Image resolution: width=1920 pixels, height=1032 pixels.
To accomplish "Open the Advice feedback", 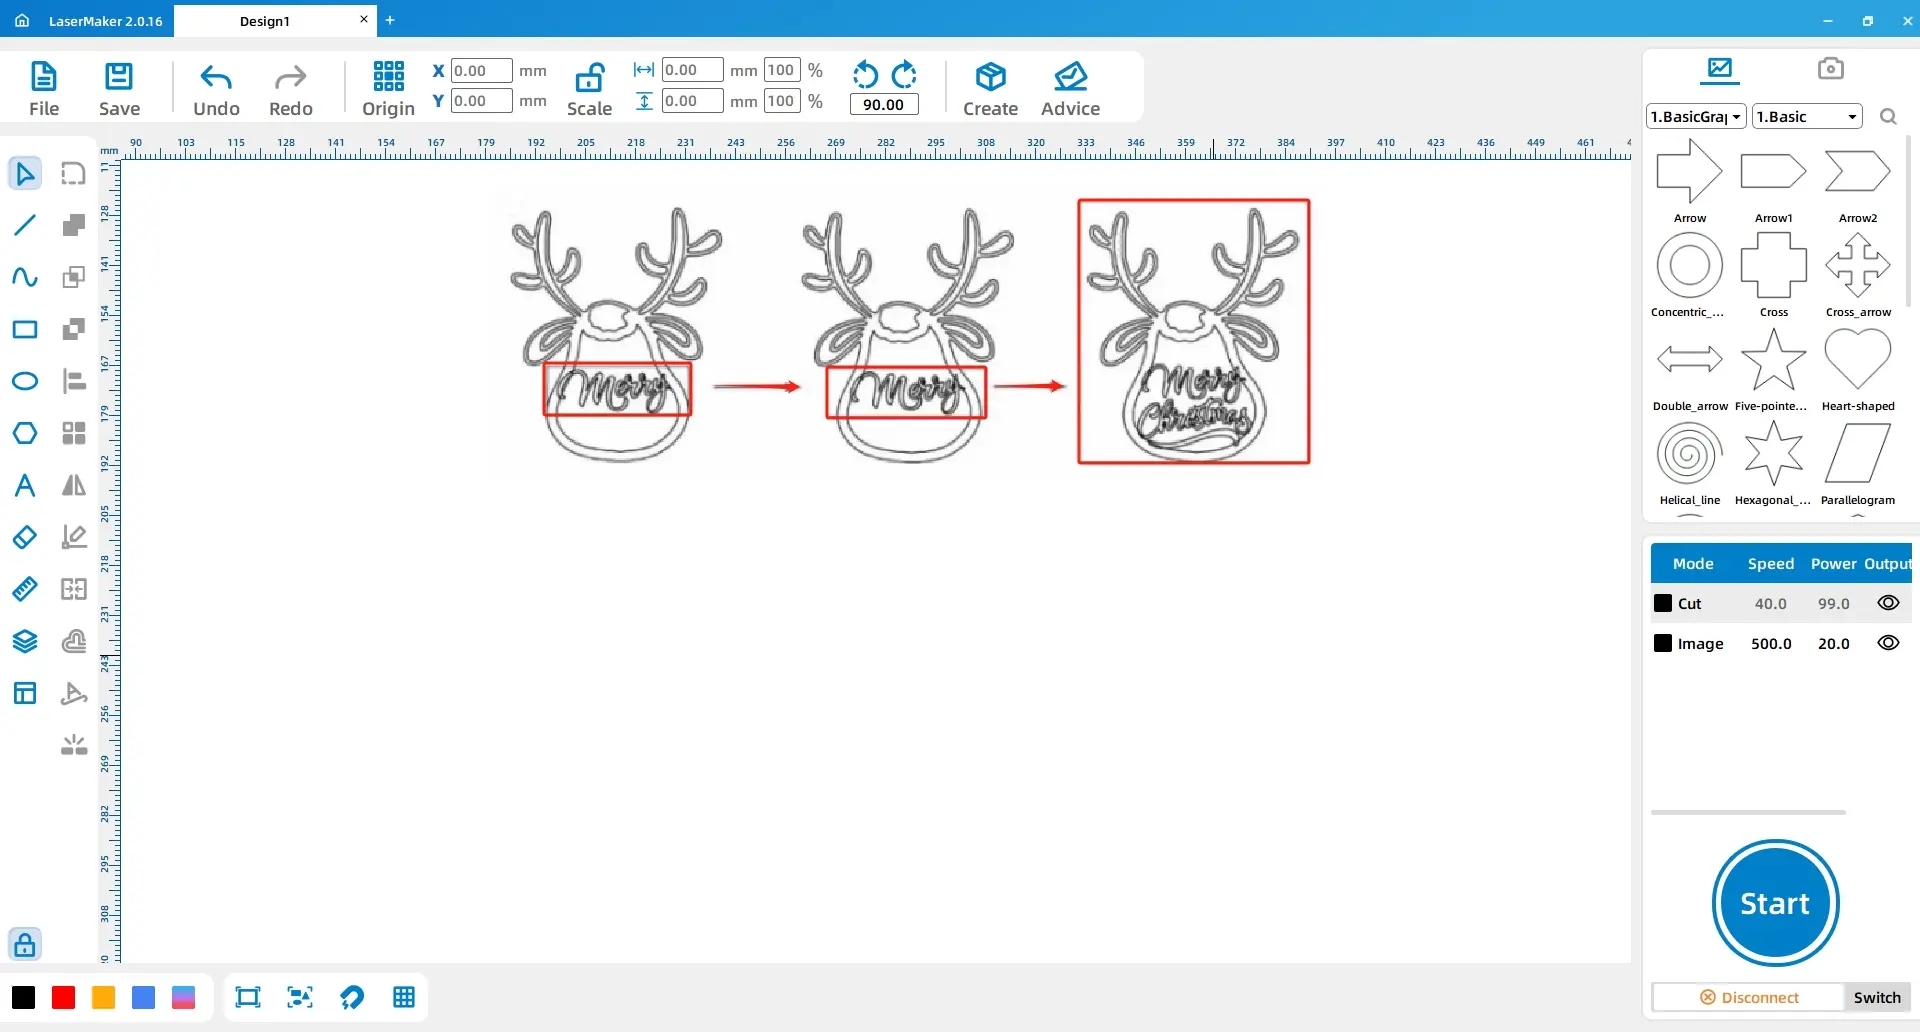I will coord(1070,88).
